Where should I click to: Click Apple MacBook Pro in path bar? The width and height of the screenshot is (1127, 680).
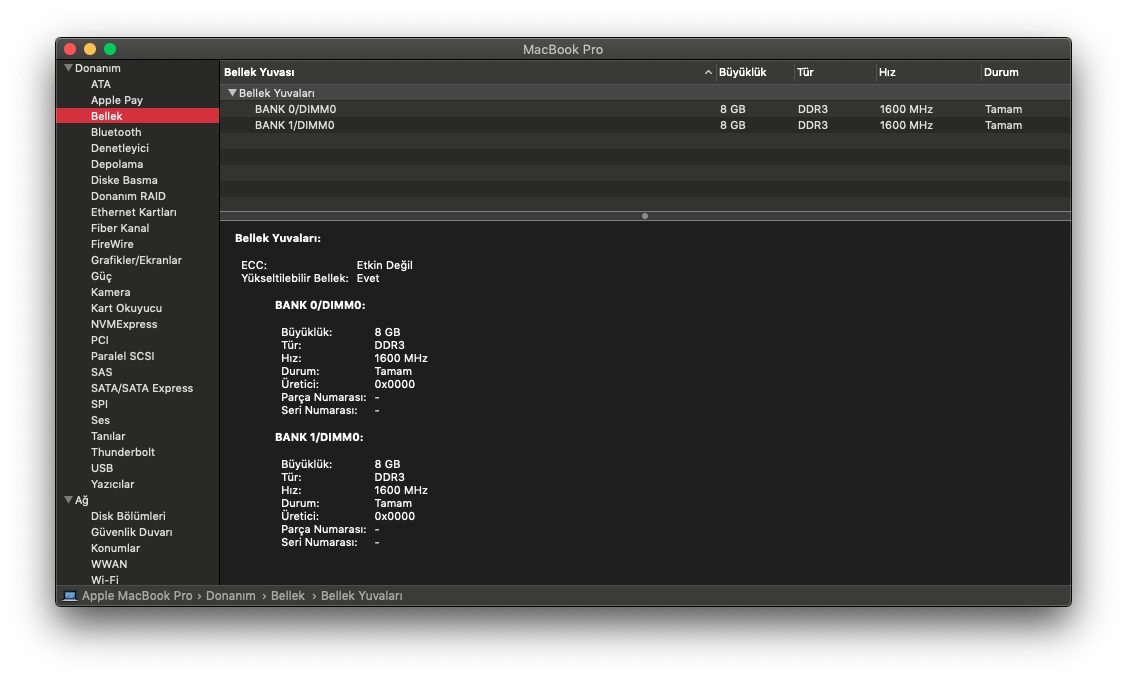tap(137, 596)
